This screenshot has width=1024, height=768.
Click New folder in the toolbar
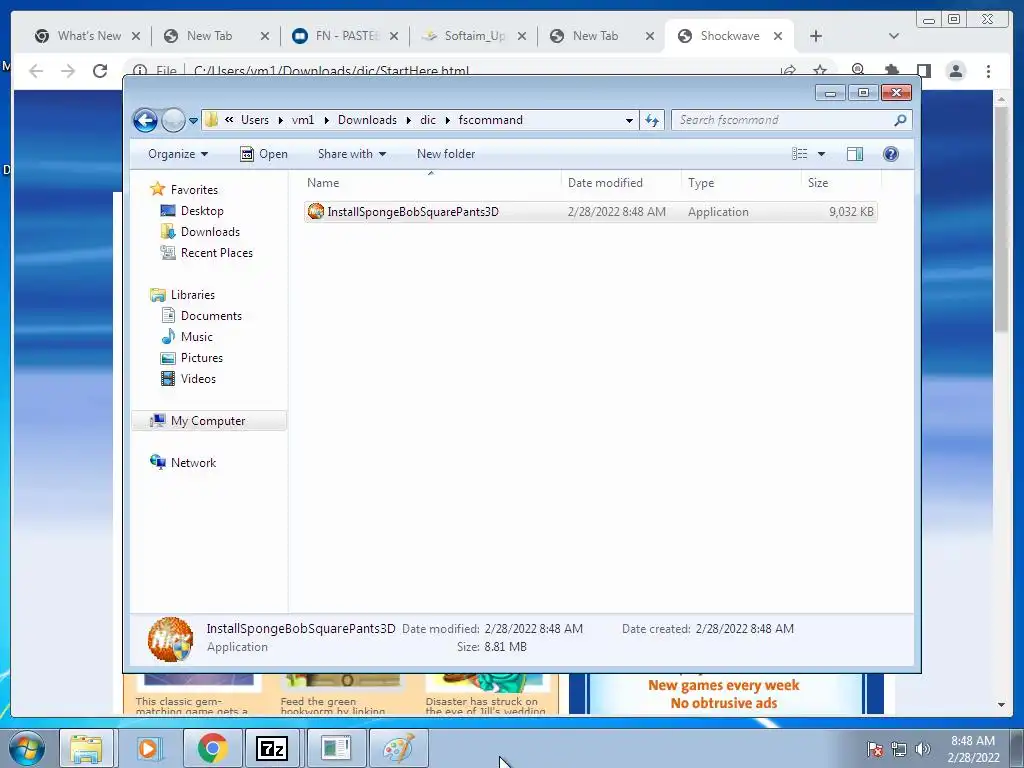pyautogui.click(x=446, y=154)
